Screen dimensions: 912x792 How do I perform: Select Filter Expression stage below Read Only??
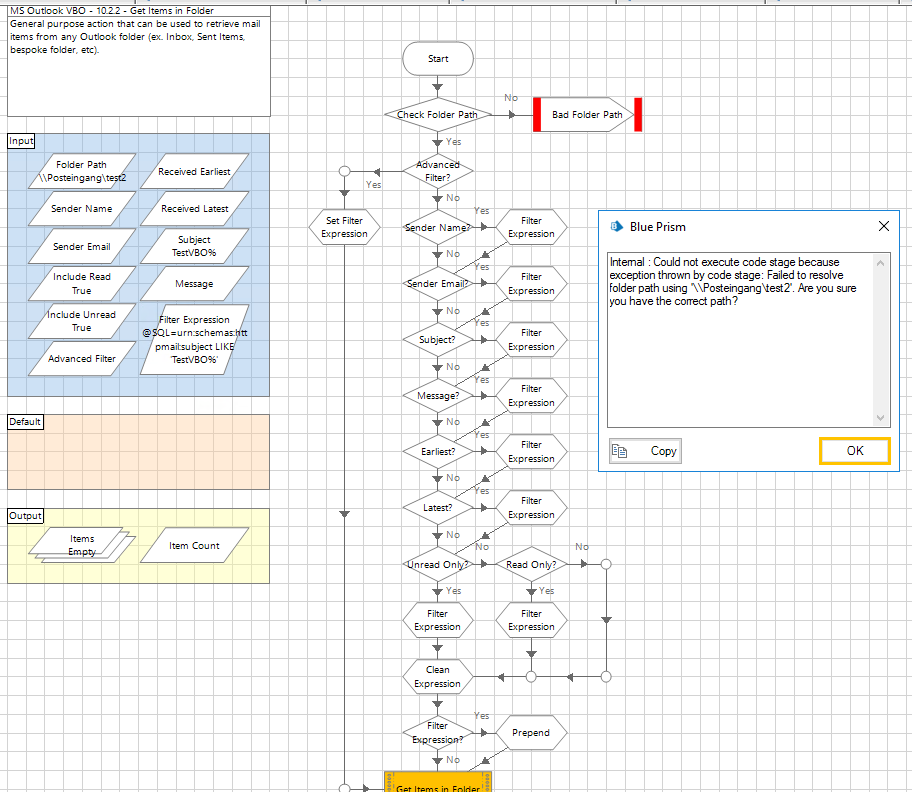531,620
